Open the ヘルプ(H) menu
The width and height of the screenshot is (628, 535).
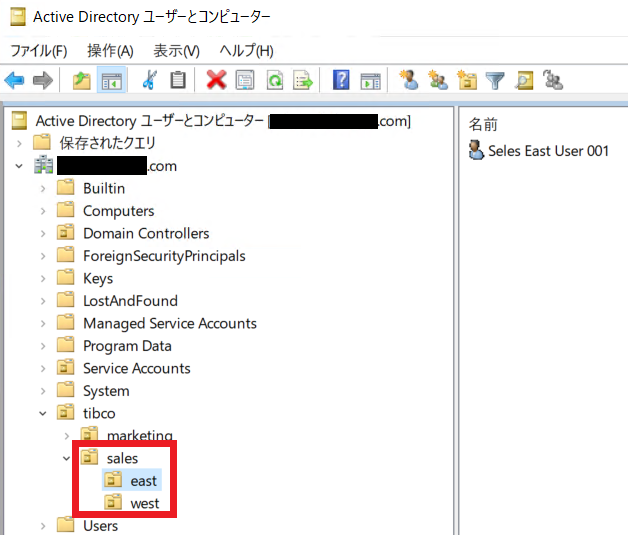click(246, 51)
